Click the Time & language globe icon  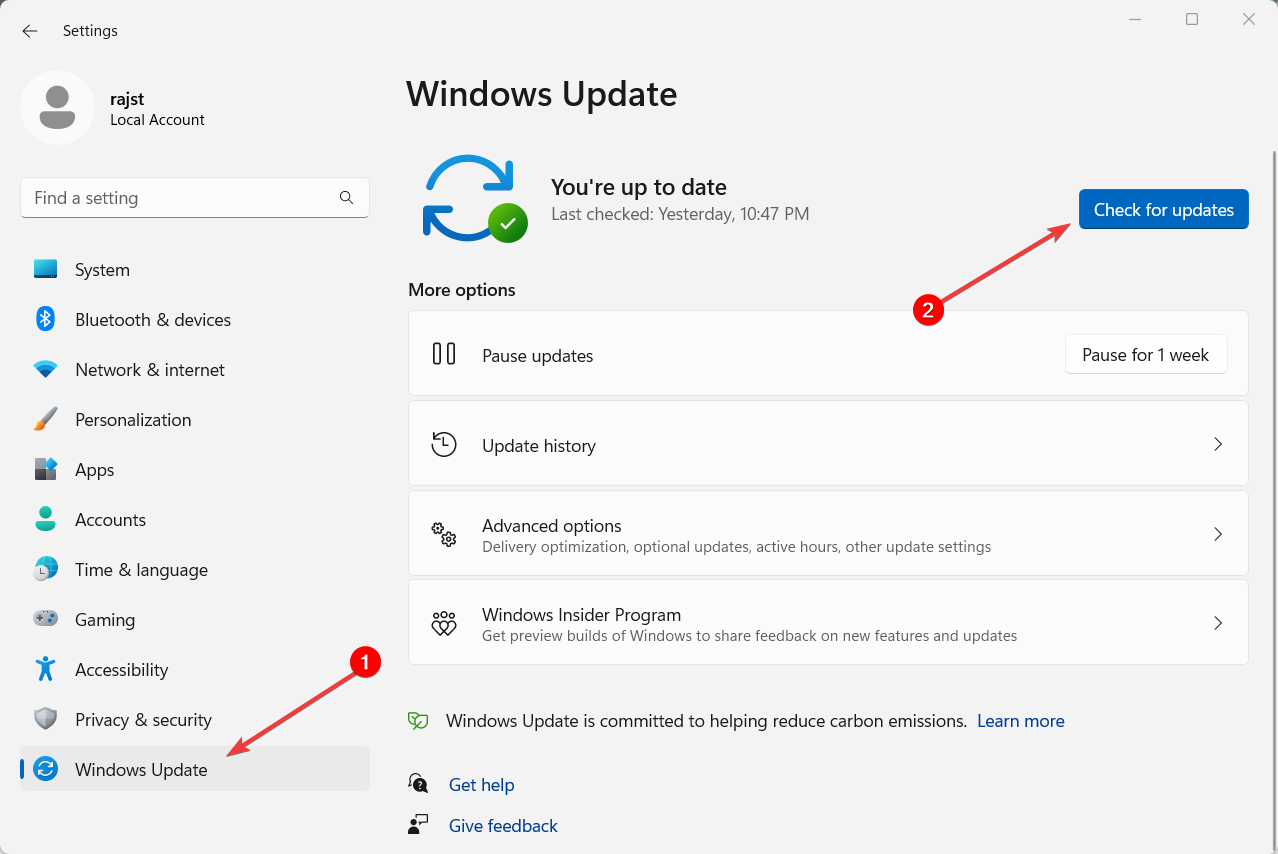point(45,569)
